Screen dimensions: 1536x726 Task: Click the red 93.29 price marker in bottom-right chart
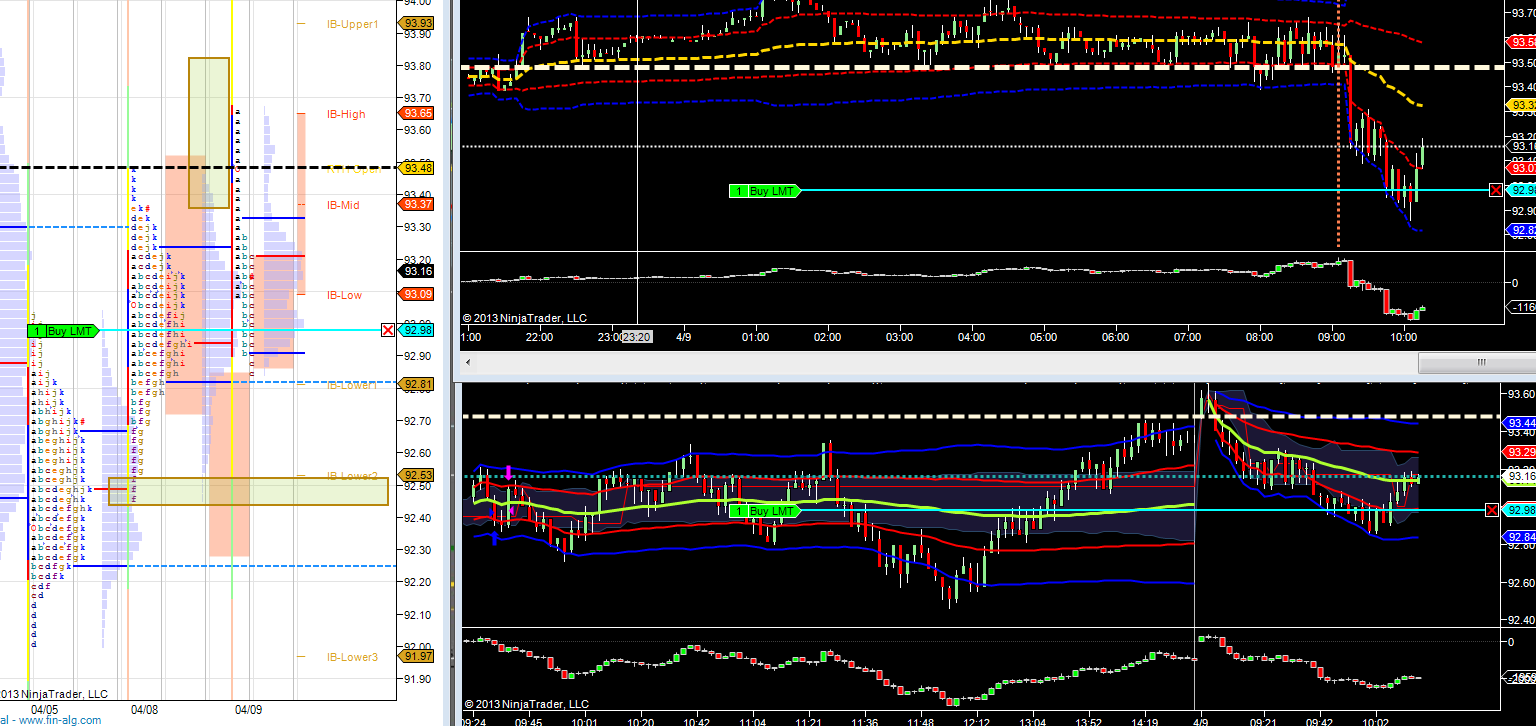point(1518,453)
